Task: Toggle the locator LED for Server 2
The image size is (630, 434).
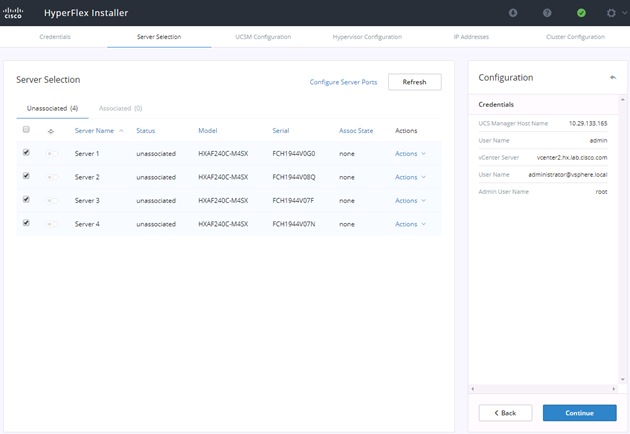Action: [x=52, y=177]
